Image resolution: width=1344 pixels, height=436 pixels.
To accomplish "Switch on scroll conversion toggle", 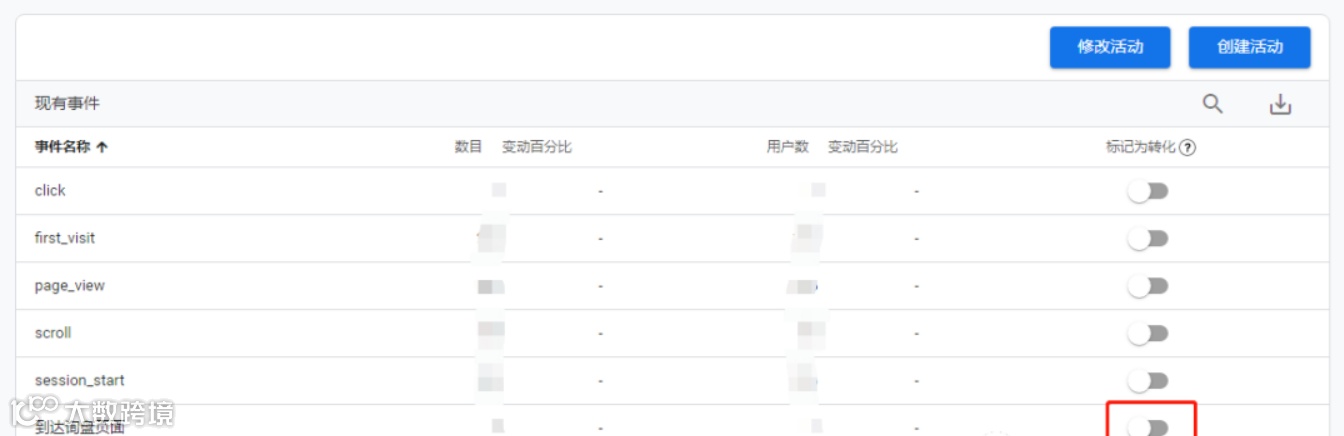I will point(1148,333).
